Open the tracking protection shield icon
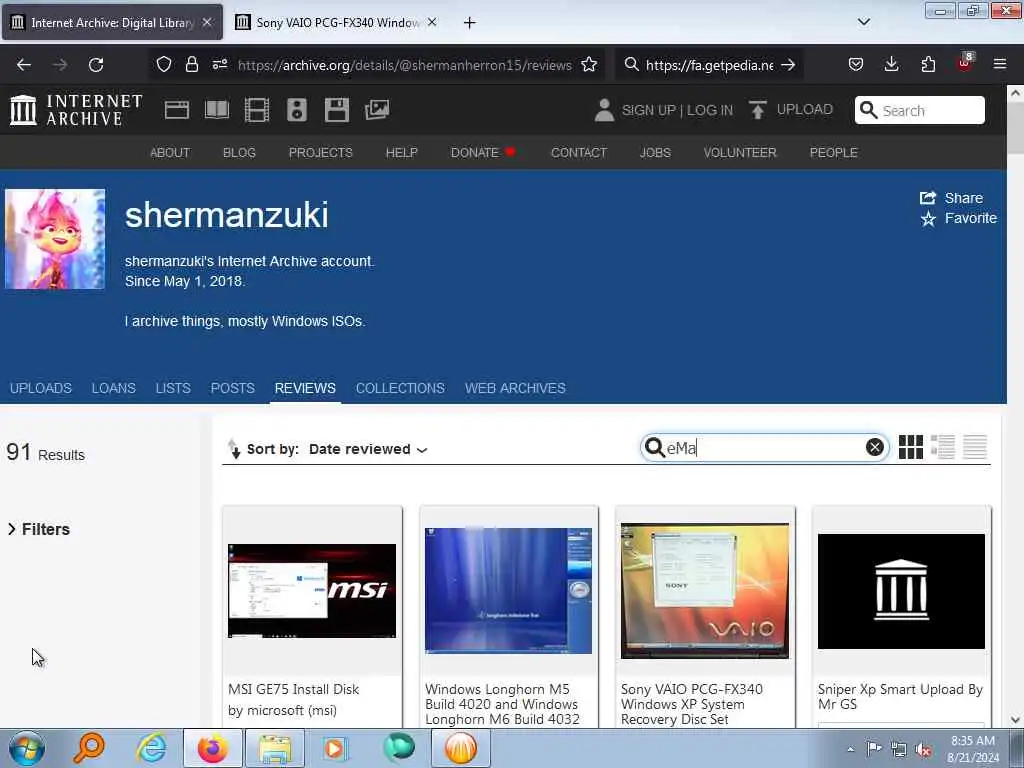1024x768 pixels. (164, 65)
